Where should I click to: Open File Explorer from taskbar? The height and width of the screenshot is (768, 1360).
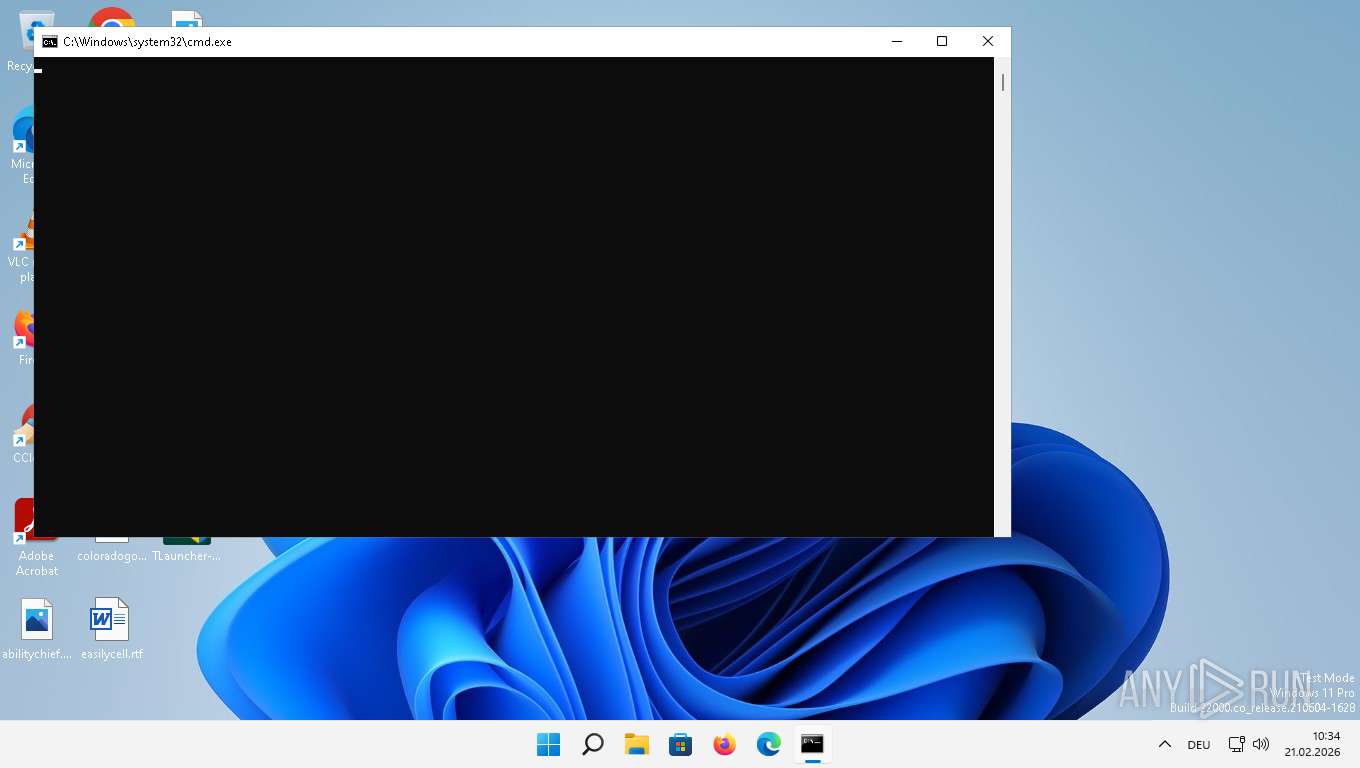point(636,744)
